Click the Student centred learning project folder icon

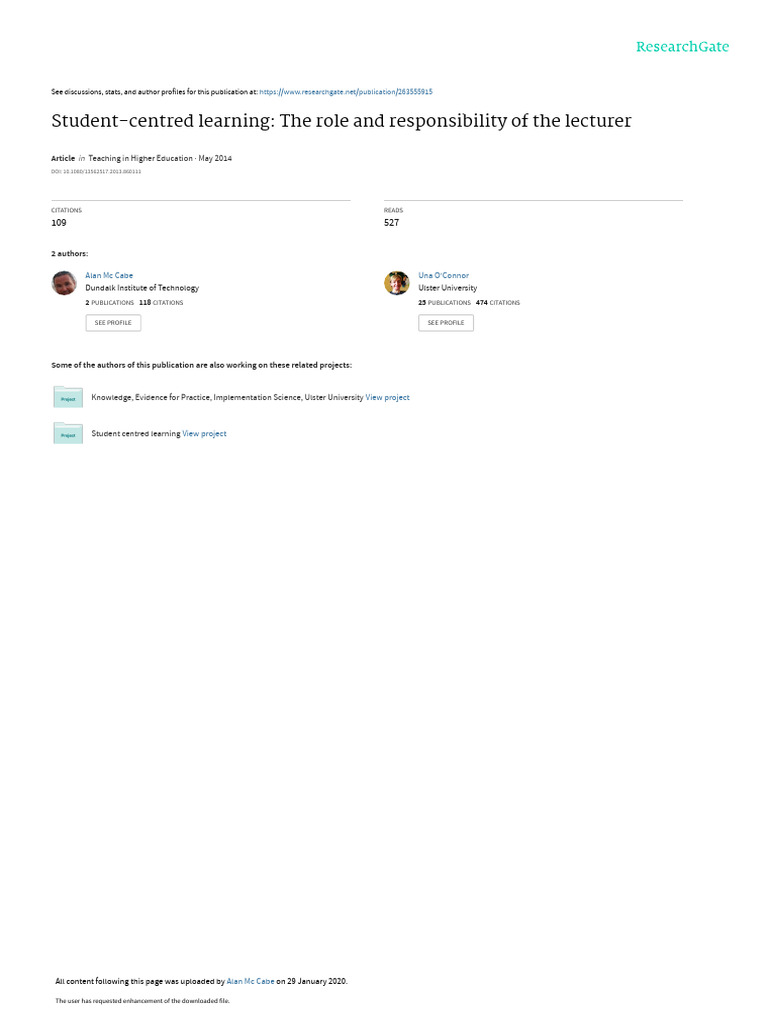pos(68,433)
